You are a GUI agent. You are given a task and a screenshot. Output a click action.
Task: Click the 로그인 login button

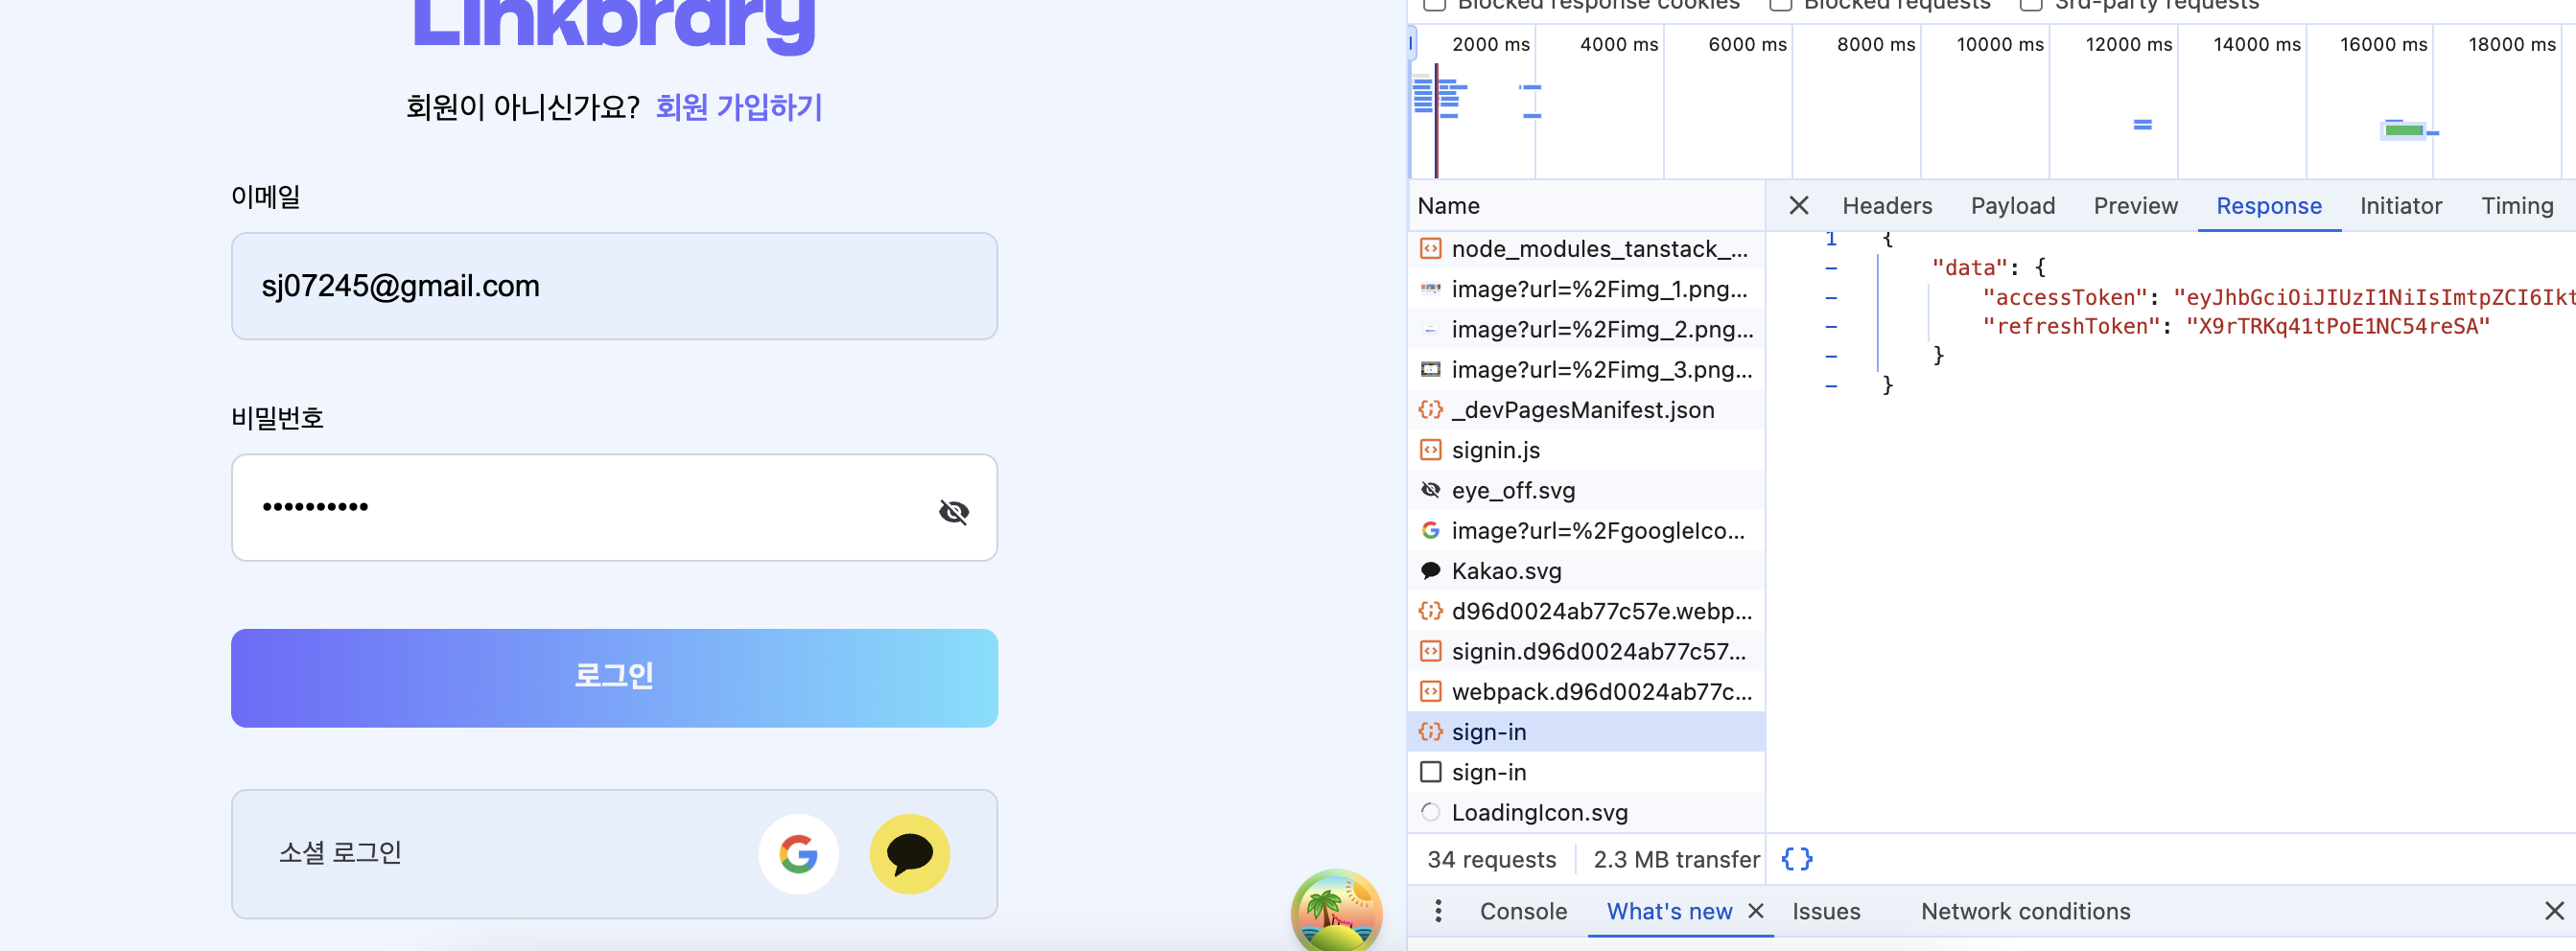[614, 677]
